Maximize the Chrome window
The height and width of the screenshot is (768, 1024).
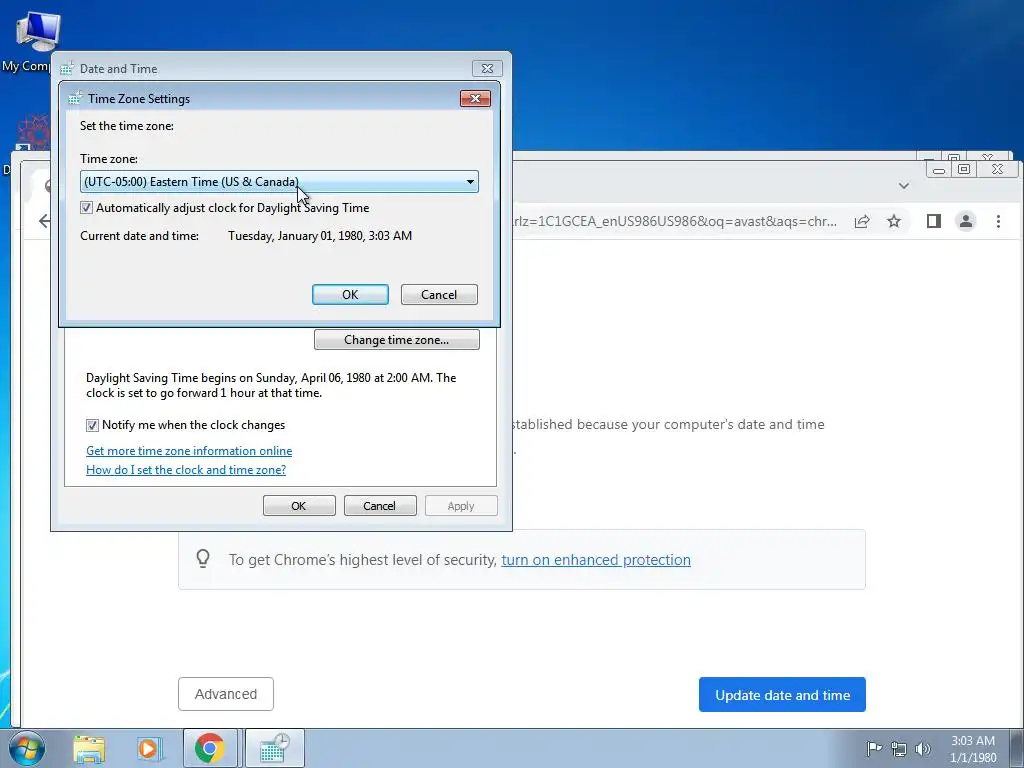[964, 169]
